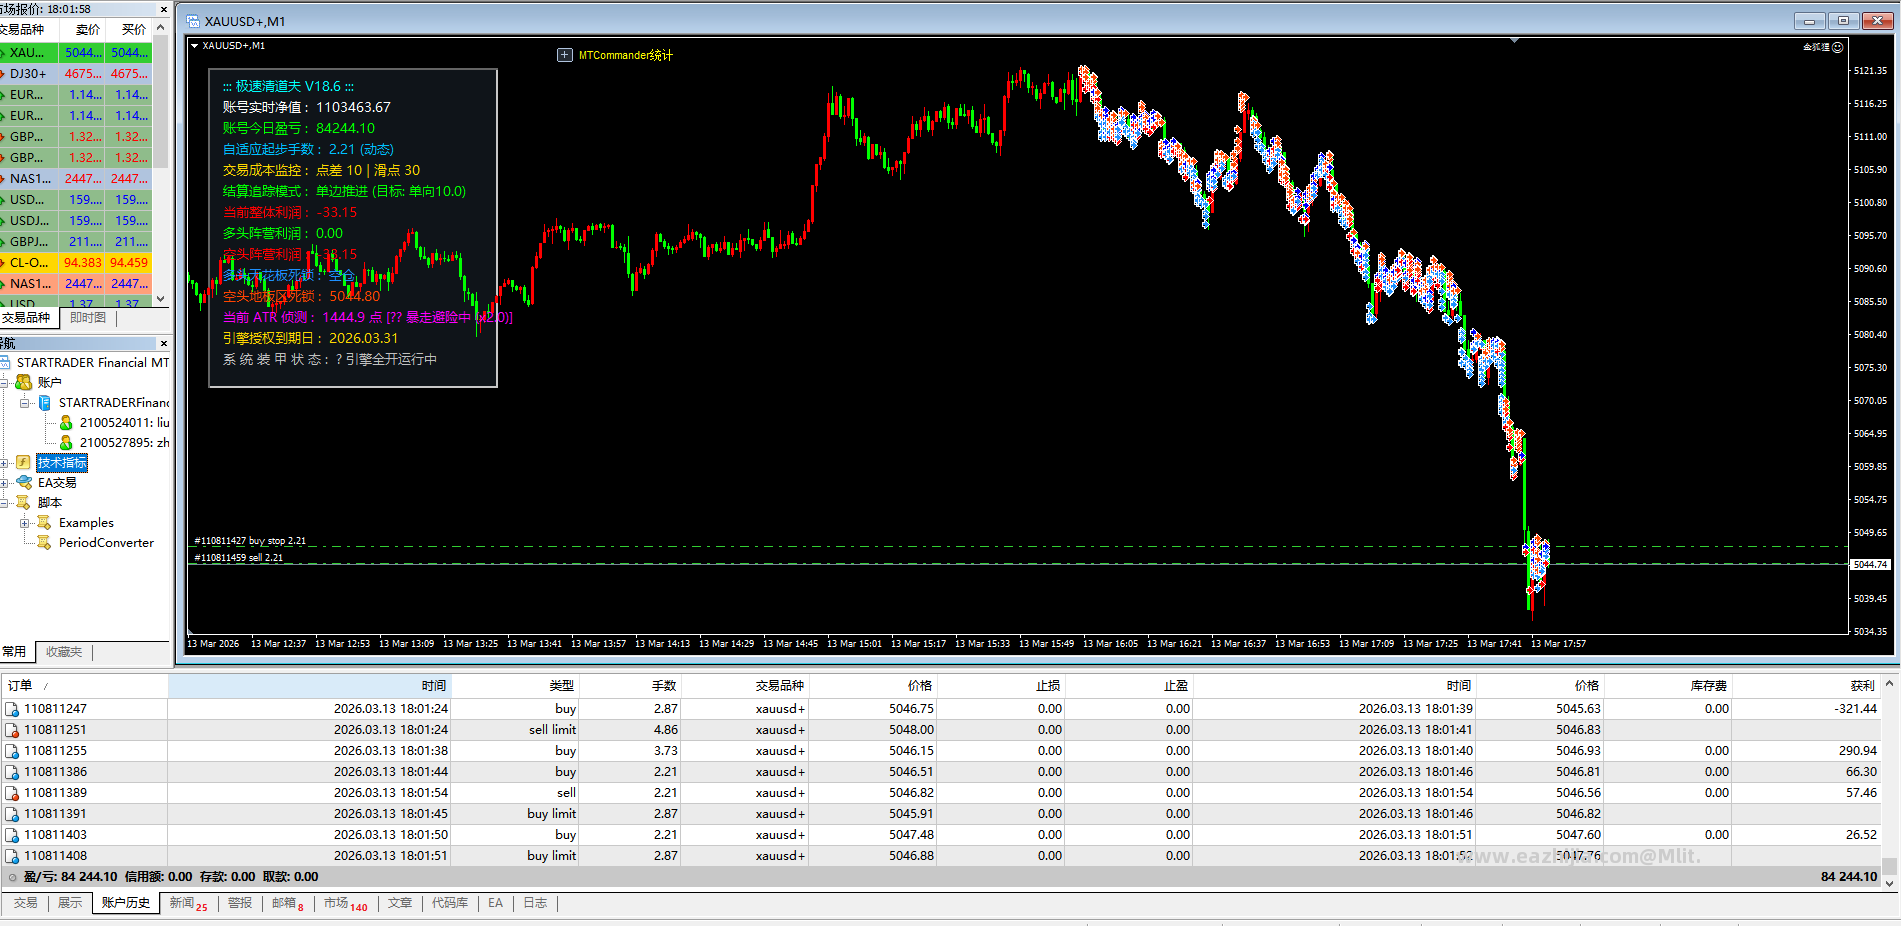
Task: Click the EA交易 expert advisor icon
Action: point(24,483)
